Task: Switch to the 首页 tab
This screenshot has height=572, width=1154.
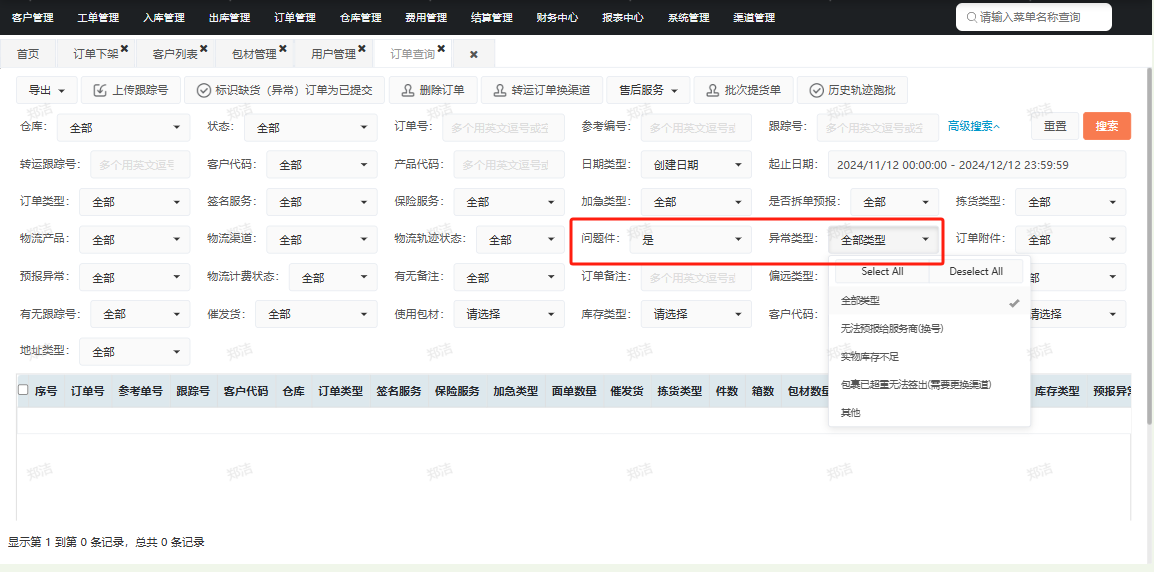Action: (x=28, y=54)
